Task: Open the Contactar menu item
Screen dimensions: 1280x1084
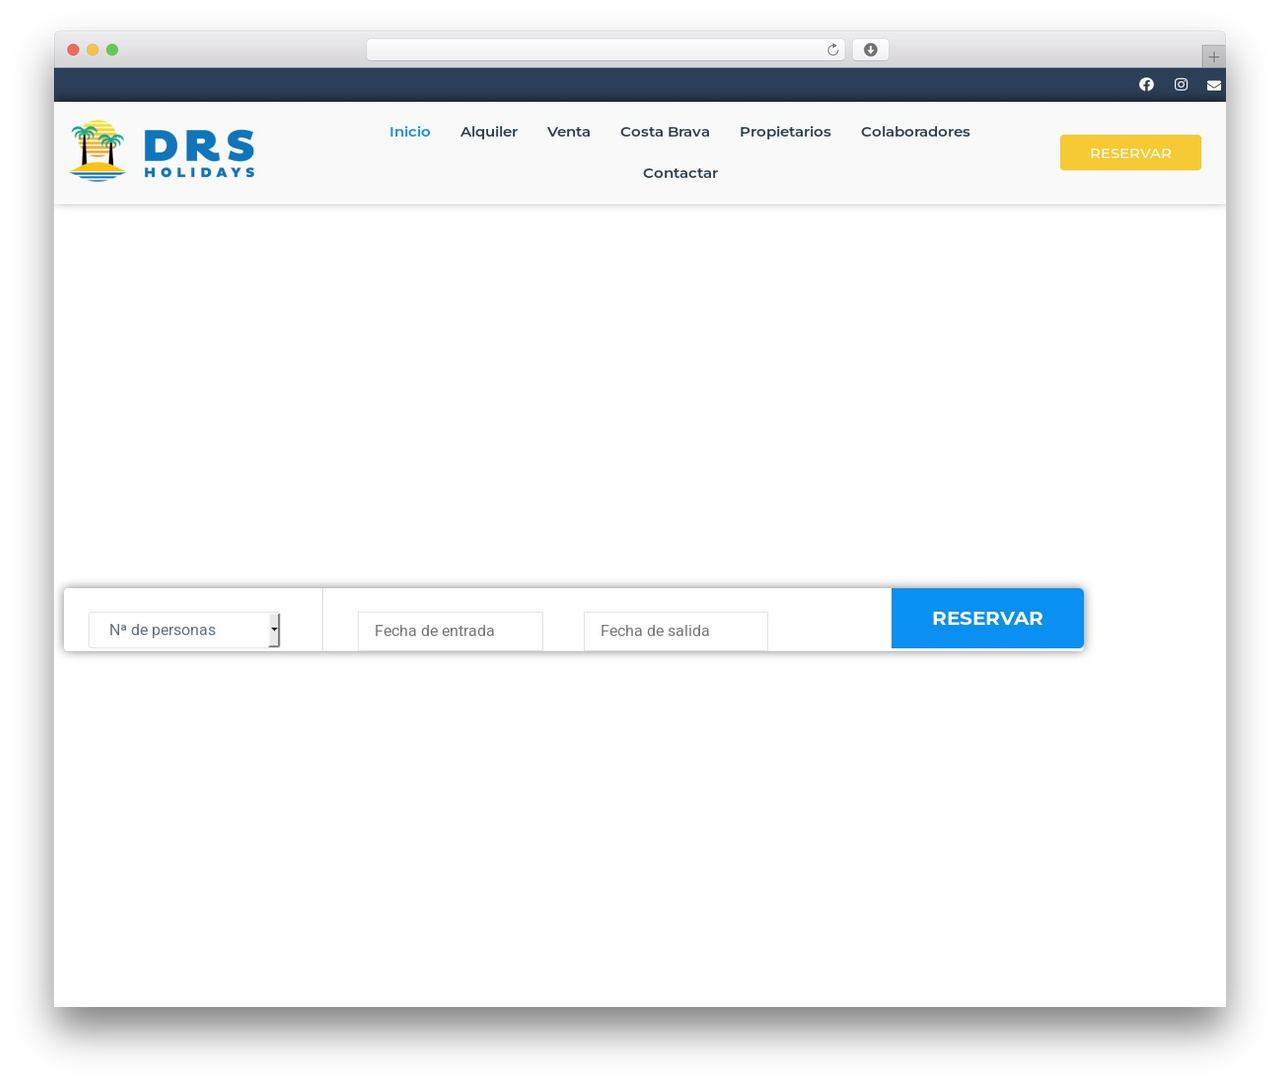Action: tap(680, 173)
